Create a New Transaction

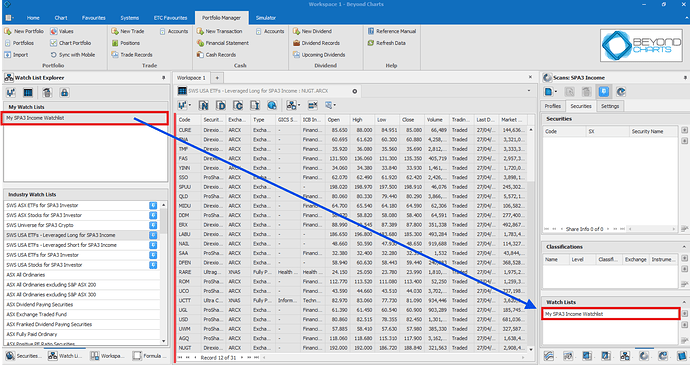219,31
